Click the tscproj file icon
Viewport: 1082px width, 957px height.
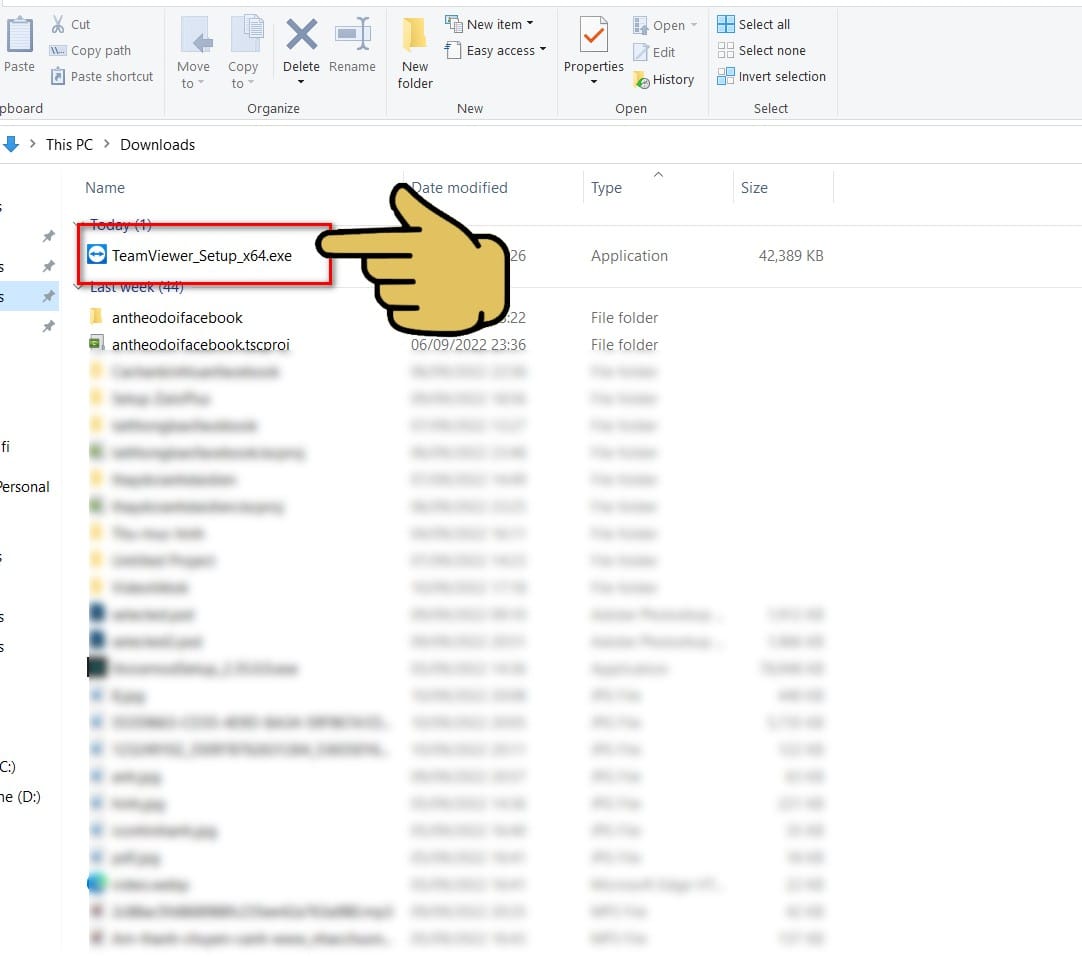click(97, 342)
